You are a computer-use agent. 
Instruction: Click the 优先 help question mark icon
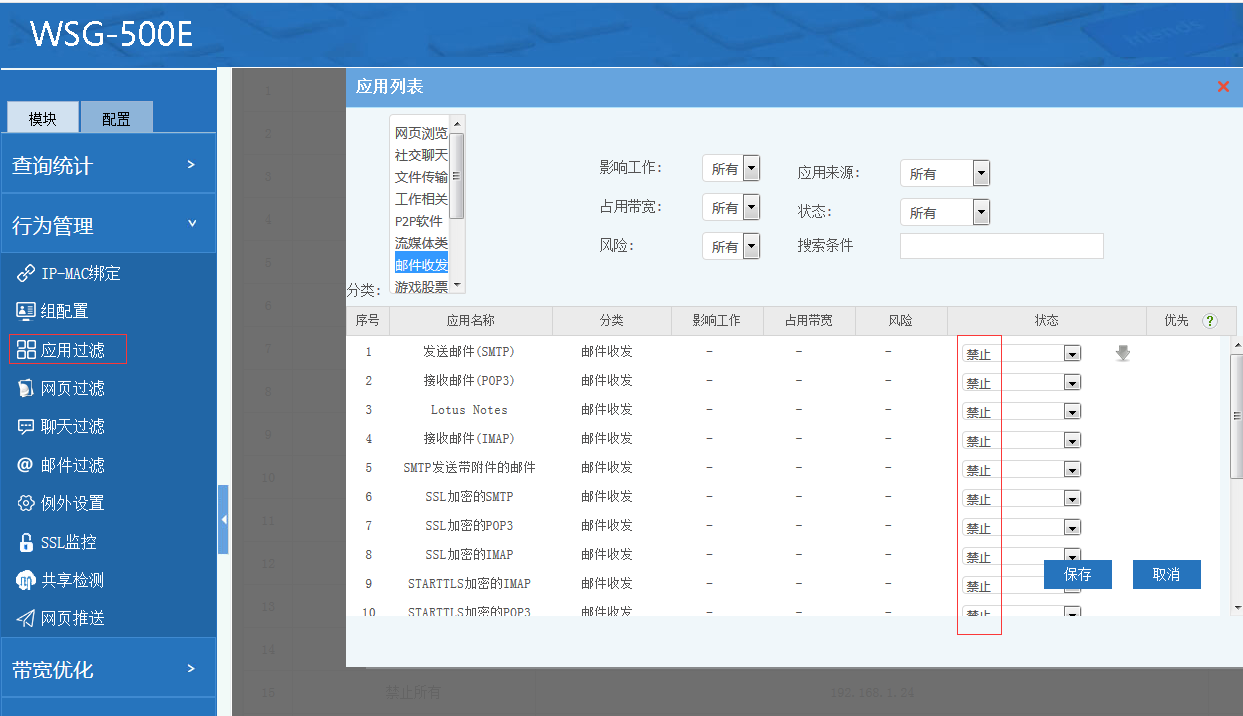(x=1210, y=321)
